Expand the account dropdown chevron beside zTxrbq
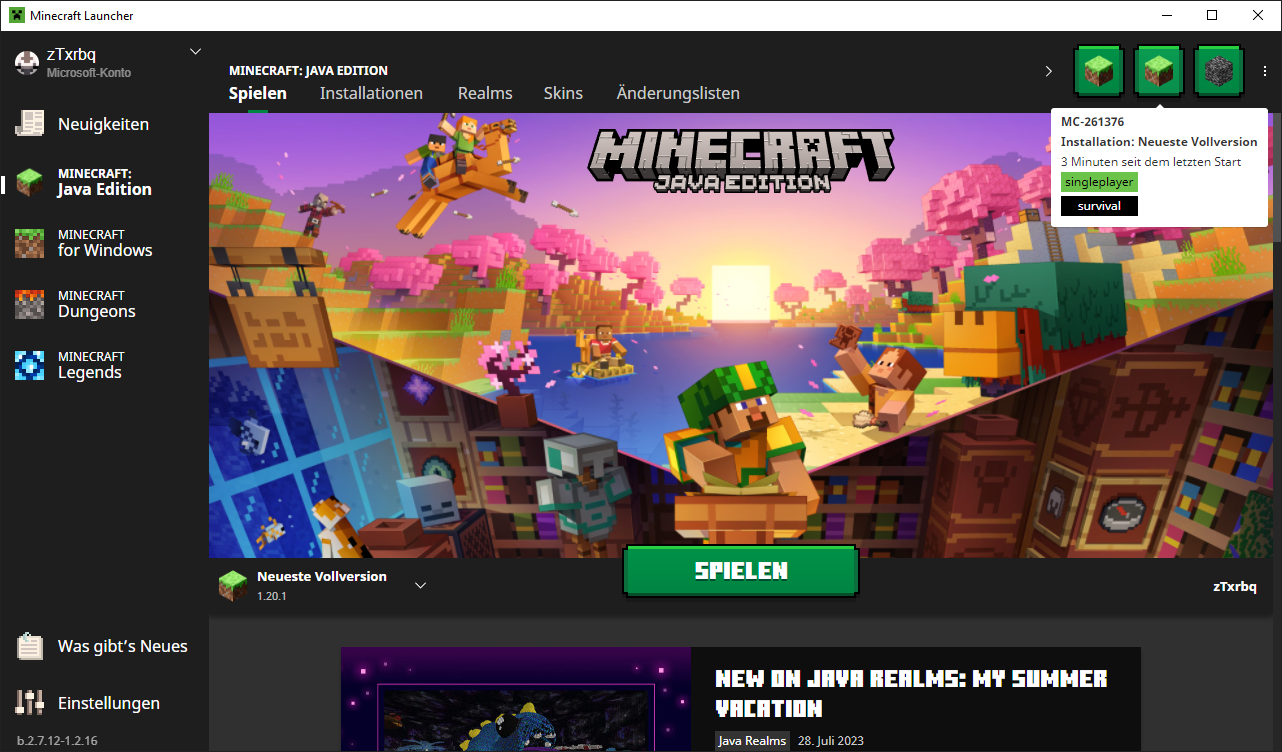Viewport: 1282px width, 752px height. [x=195, y=52]
